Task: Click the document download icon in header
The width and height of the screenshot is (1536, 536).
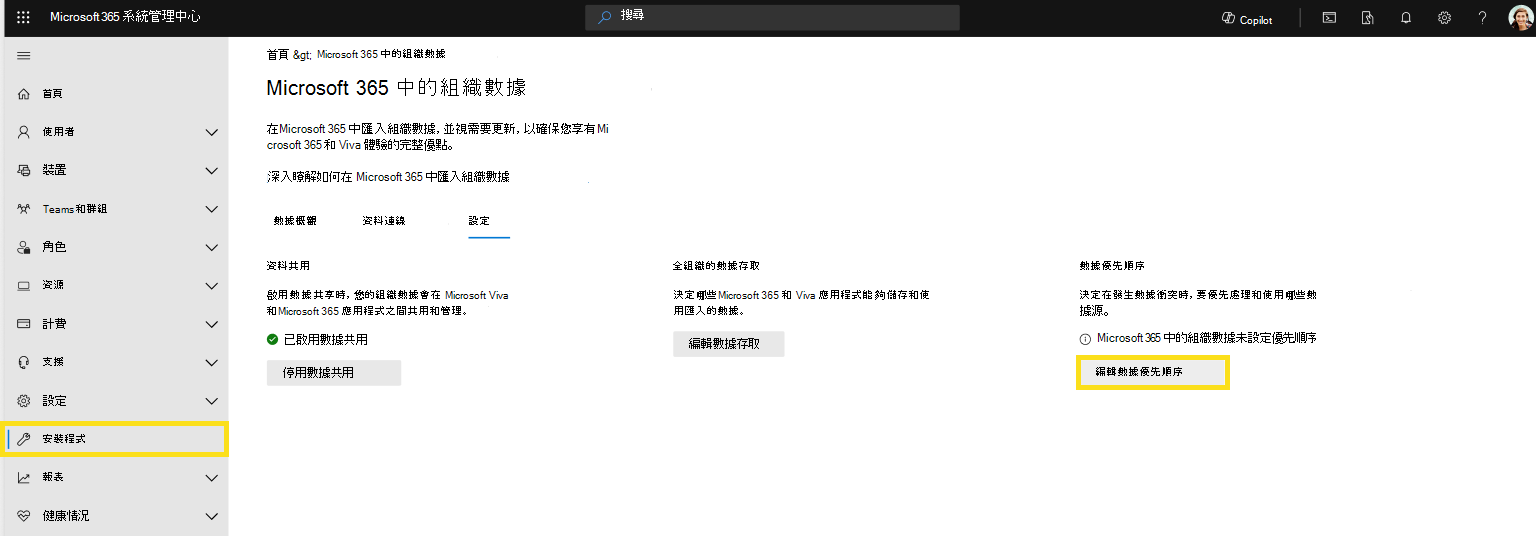Action: click(x=1367, y=18)
